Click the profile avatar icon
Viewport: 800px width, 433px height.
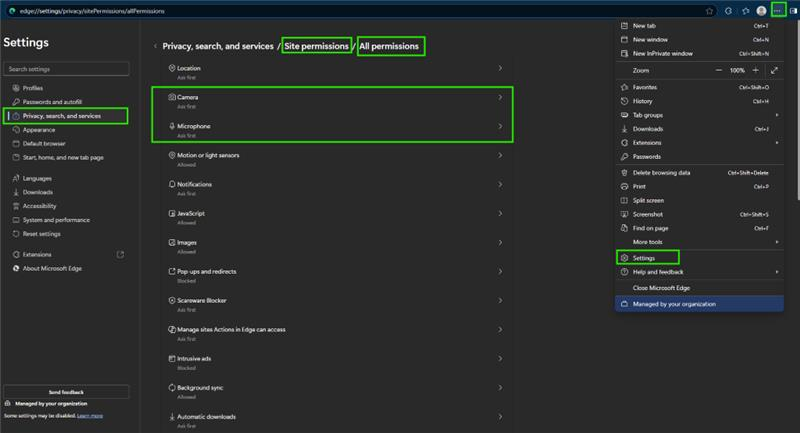[761, 11]
